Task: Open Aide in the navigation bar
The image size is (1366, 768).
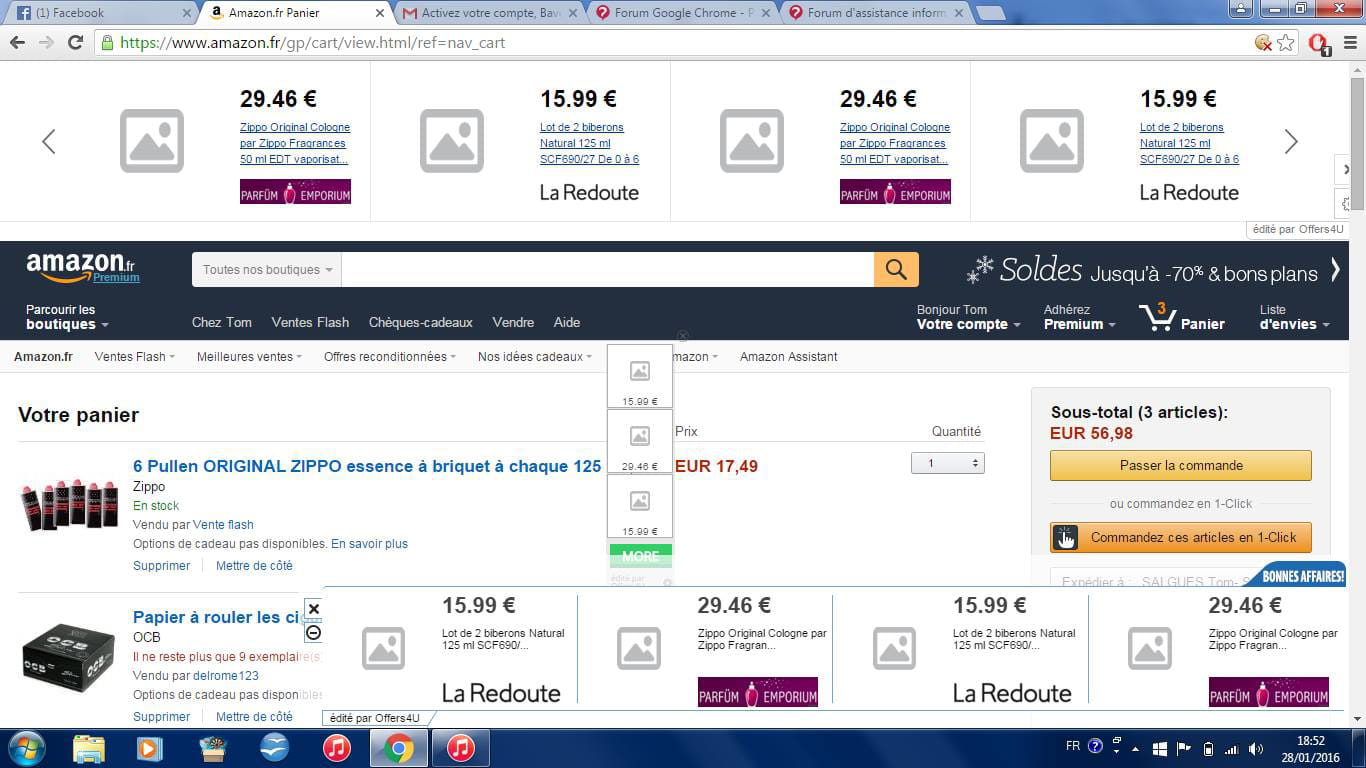Action: tap(567, 322)
